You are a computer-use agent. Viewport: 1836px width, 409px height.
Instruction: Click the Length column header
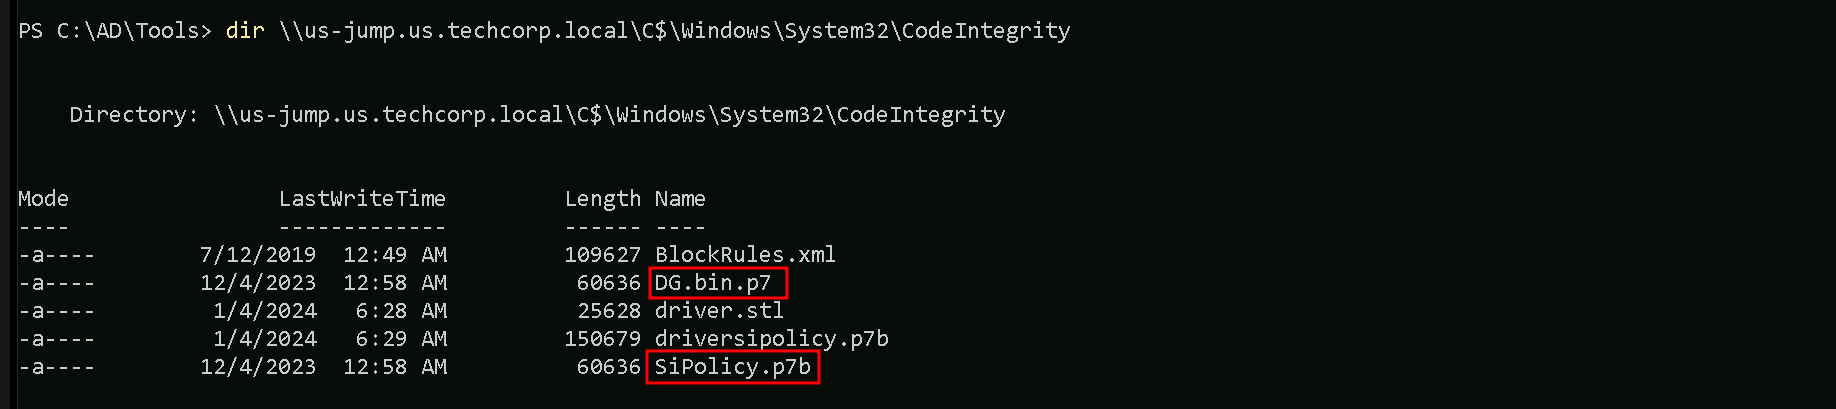point(602,199)
